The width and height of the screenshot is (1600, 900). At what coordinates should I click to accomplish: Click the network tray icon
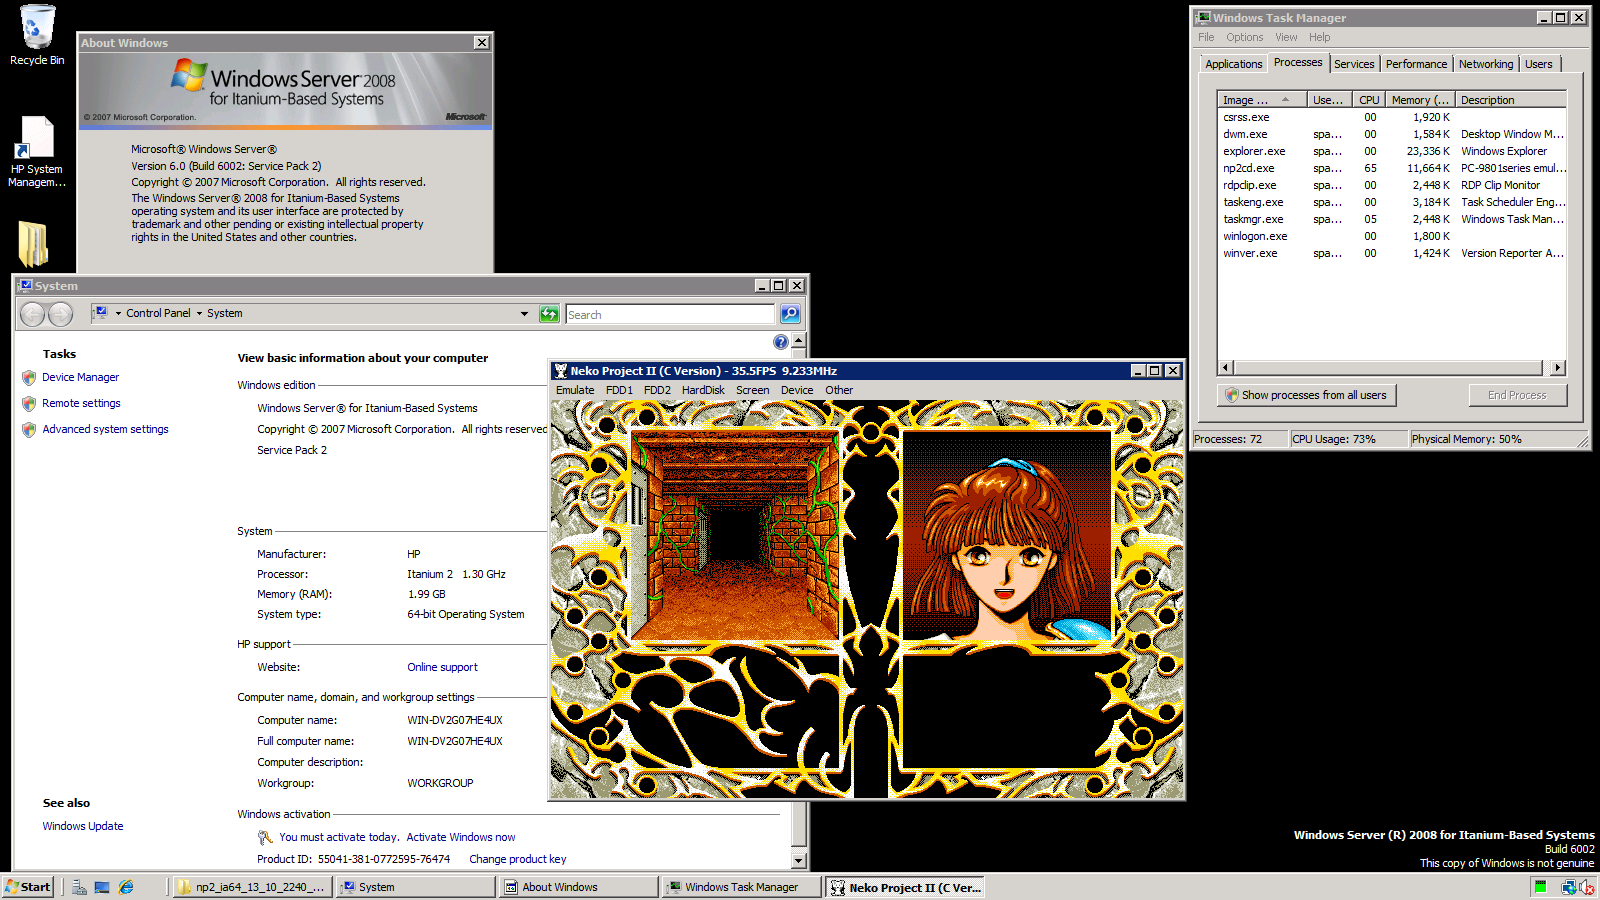pos(1569,887)
